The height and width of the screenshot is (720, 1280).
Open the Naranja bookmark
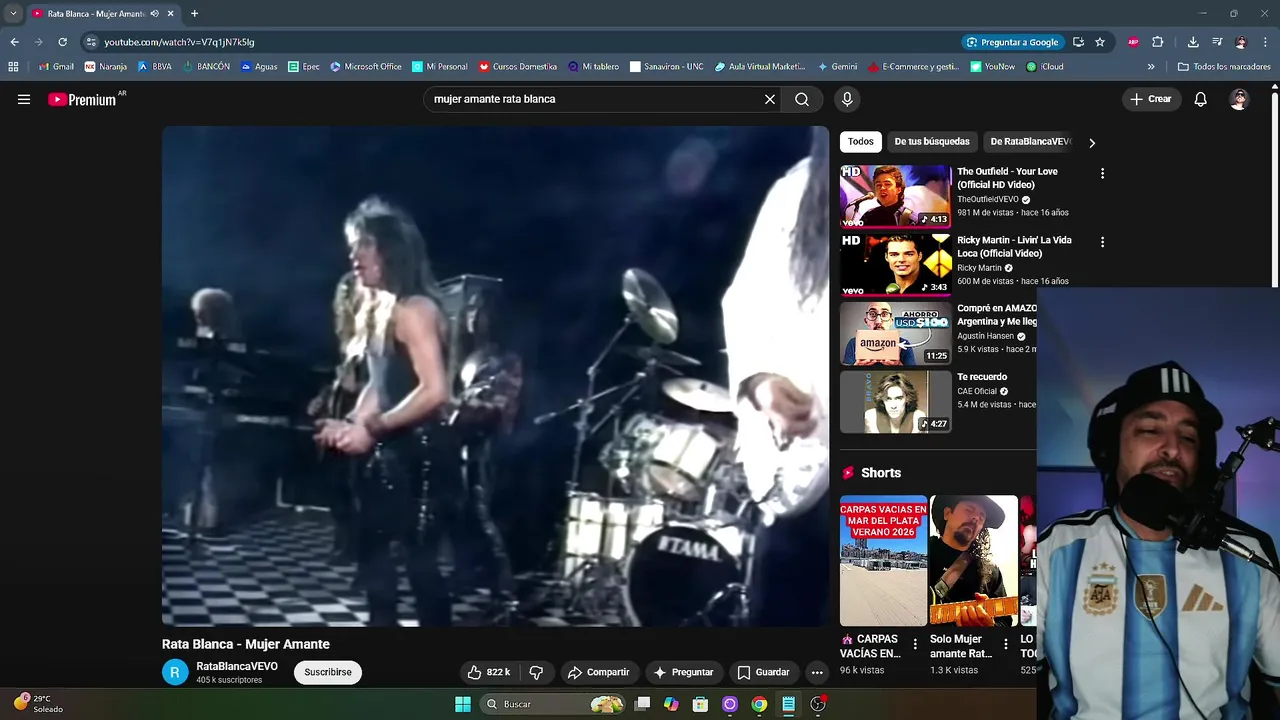pos(106,67)
